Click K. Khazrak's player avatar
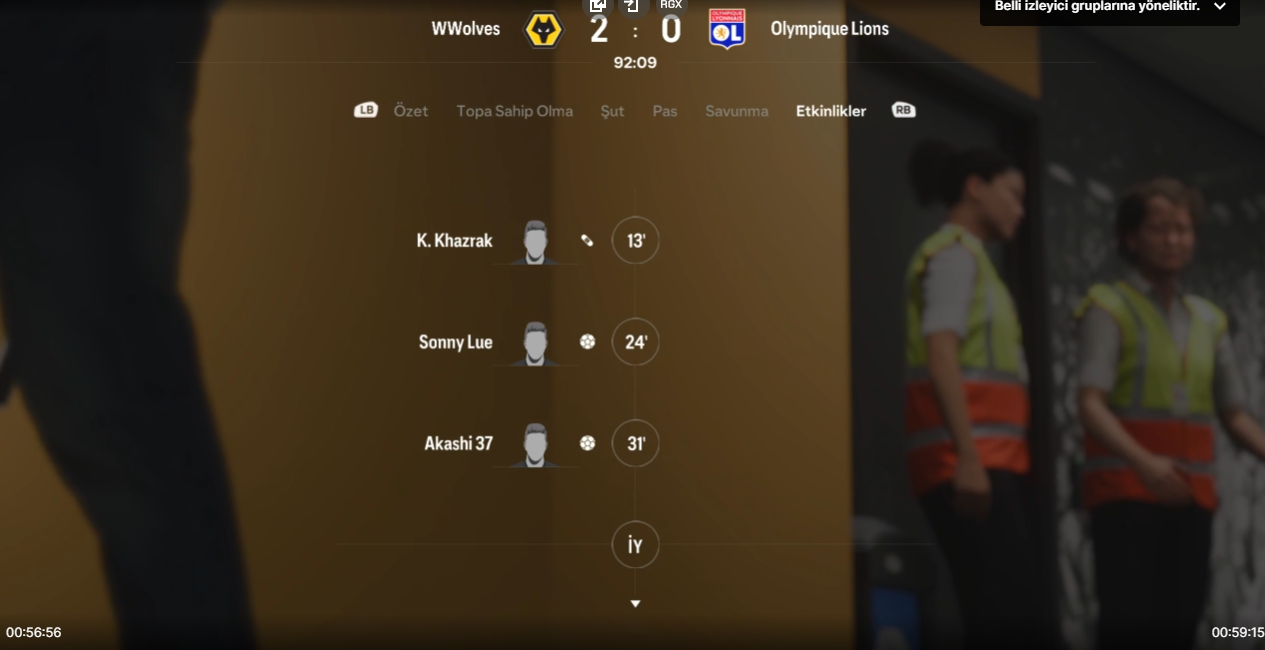The image size is (1265, 650). pos(536,242)
